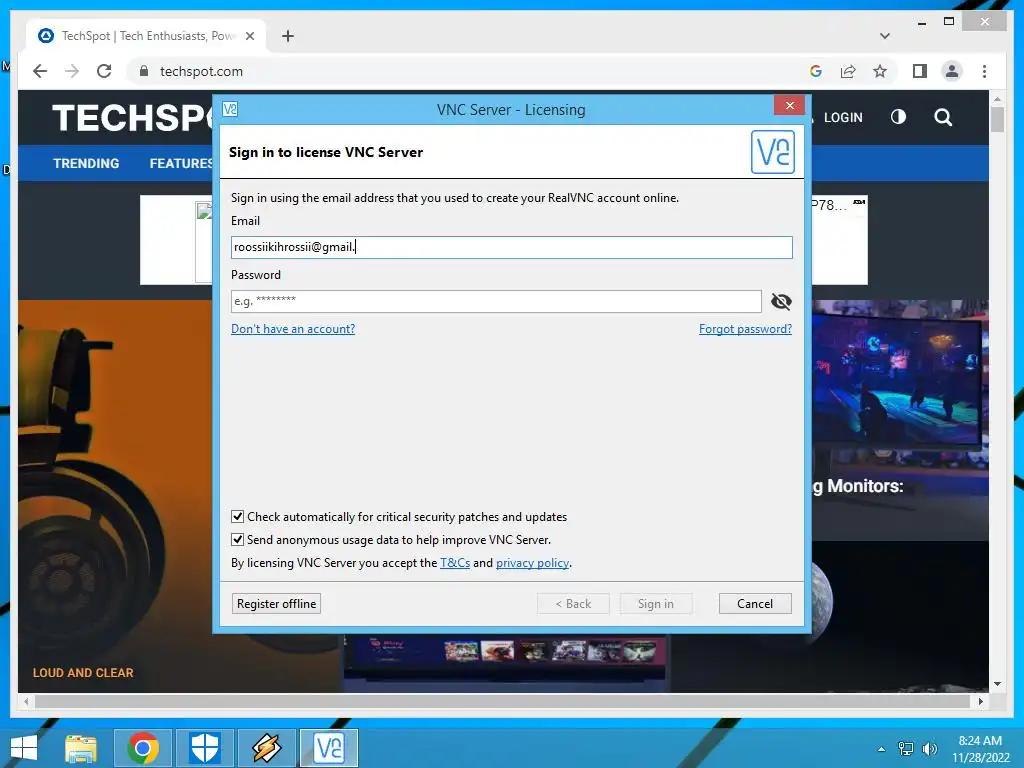The width and height of the screenshot is (1024, 768).
Task: Go forward in Chrome browser
Action: (x=72, y=71)
